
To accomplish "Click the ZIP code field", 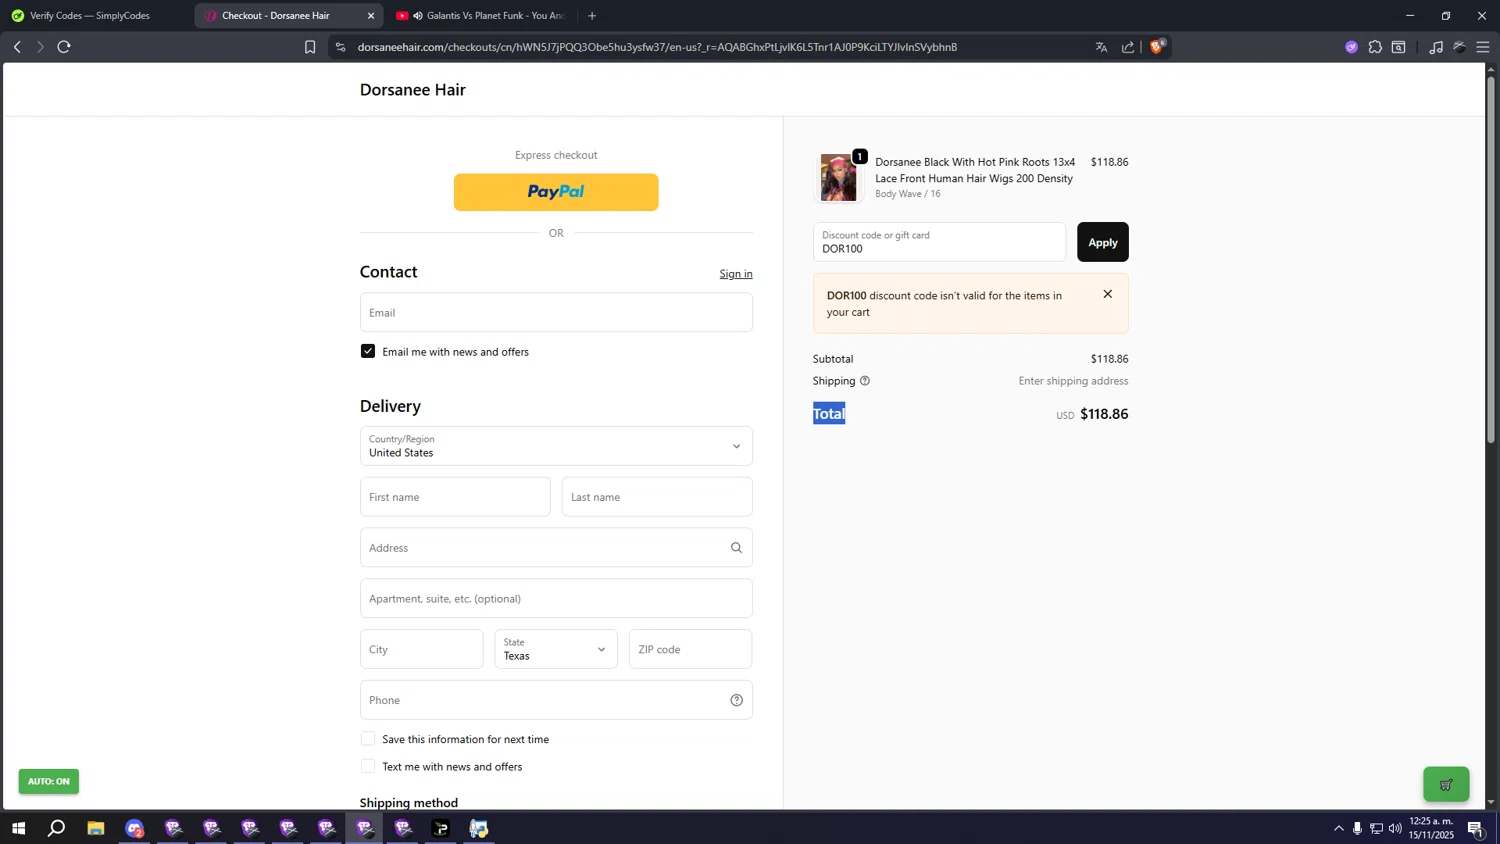I will tap(690, 649).
